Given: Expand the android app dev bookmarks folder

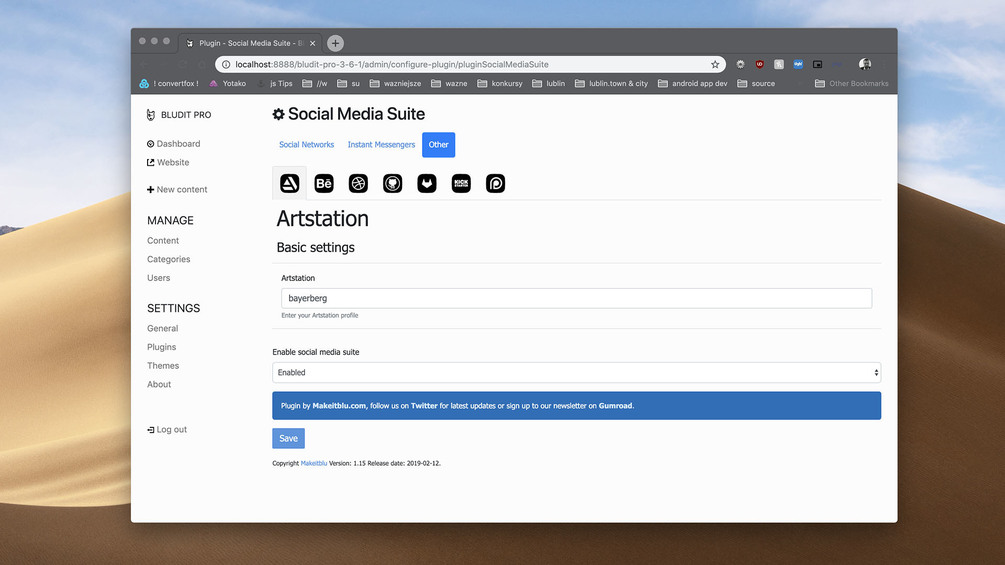Looking at the screenshot, I should 693,83.
